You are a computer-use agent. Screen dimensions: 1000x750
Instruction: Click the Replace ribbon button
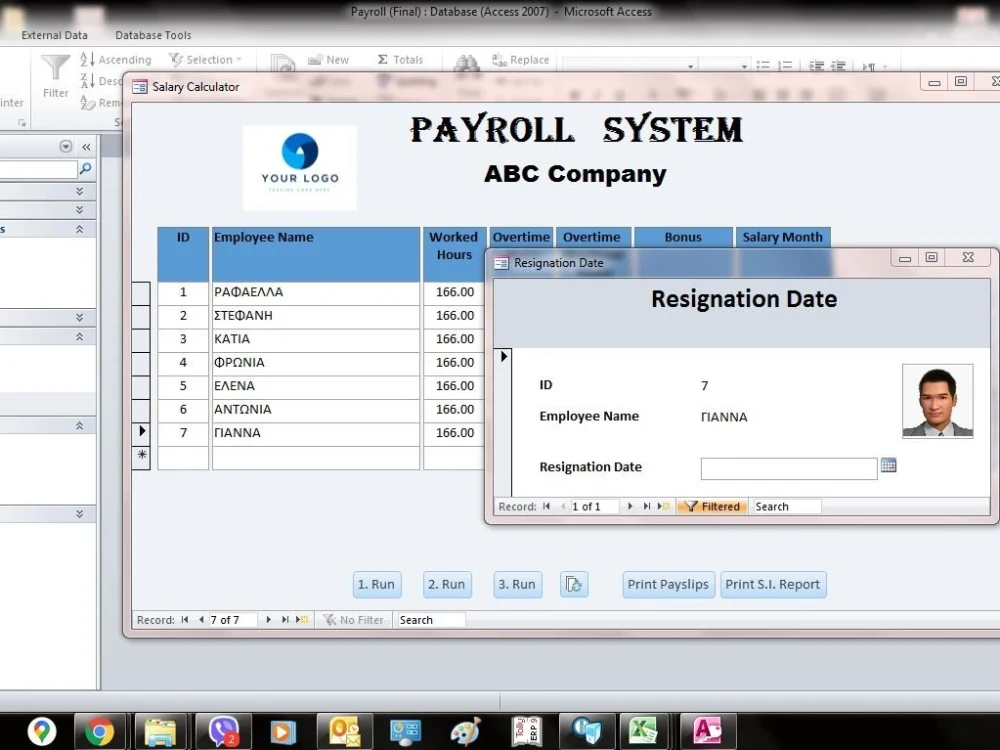[520, 60]
